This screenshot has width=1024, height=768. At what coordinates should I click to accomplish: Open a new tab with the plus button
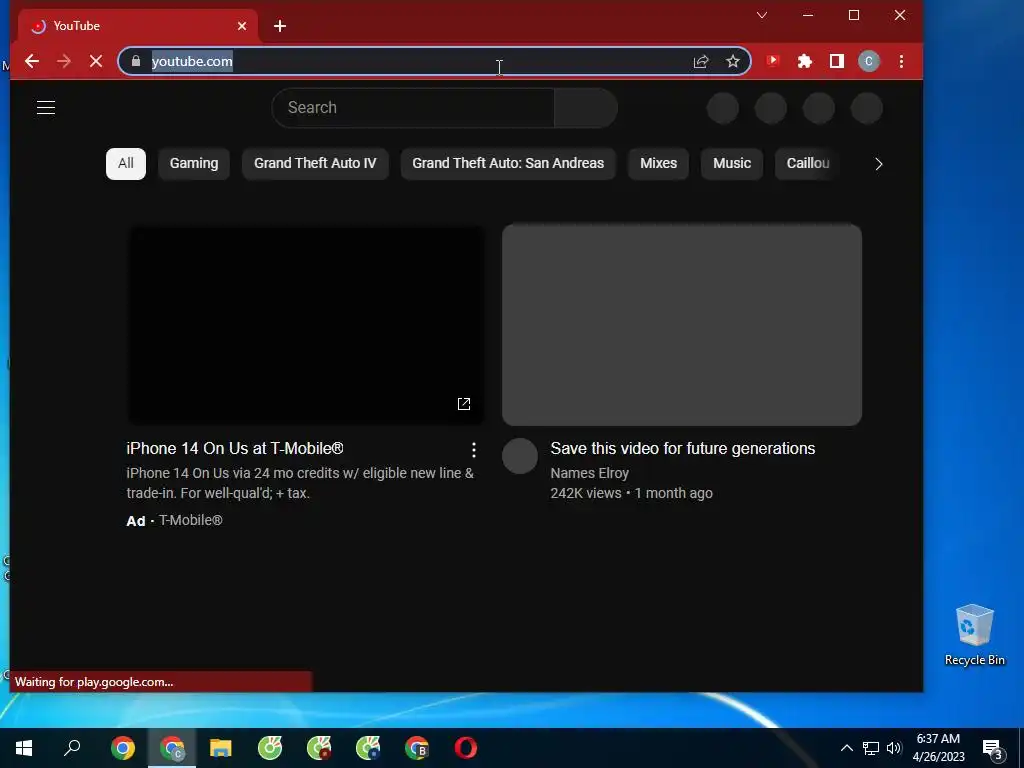pyautogui.click(x=280, y=26)
